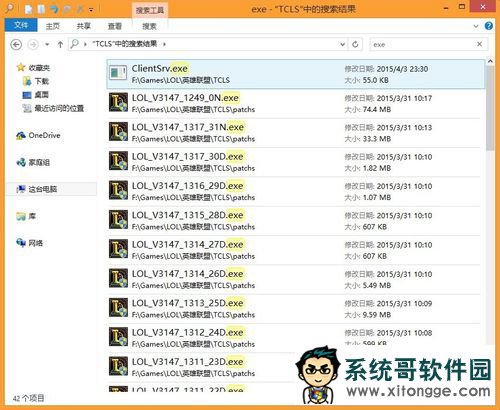Click date 2015/4/3 23:30 of ClientSrv.exe
This screenshot has height=410, width=500.
[402, 69]
